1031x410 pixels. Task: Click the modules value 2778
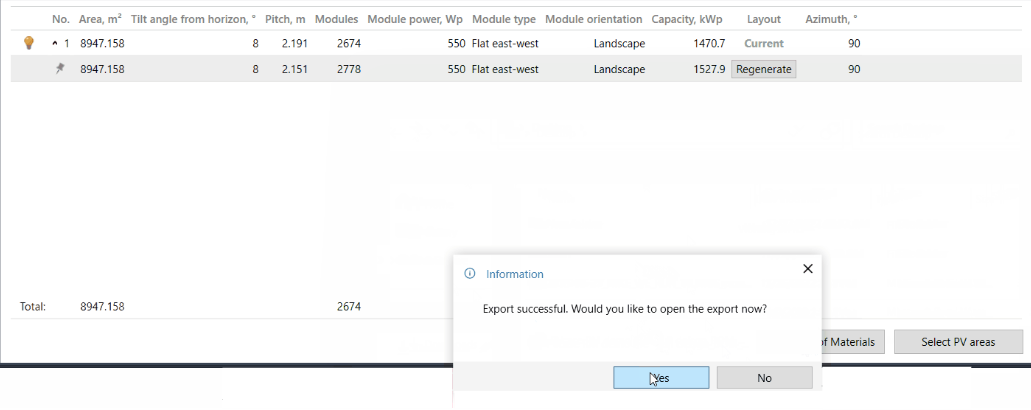click(348, 69)
